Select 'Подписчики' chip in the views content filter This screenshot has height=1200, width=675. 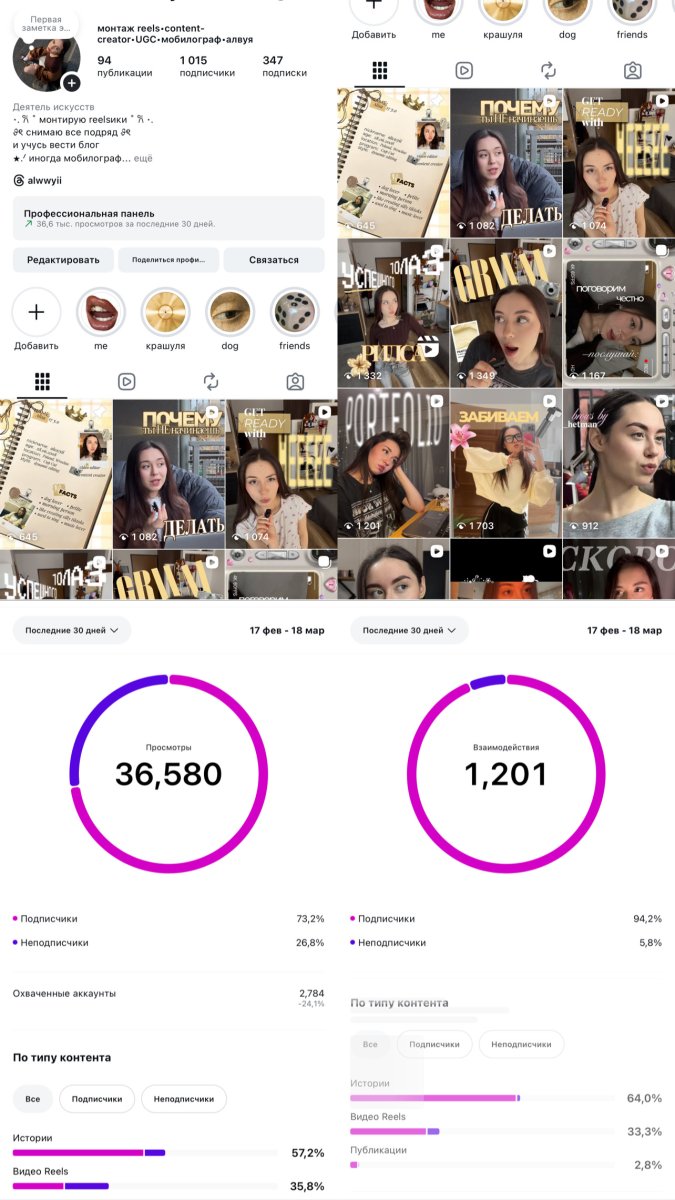coord(97,1099)
